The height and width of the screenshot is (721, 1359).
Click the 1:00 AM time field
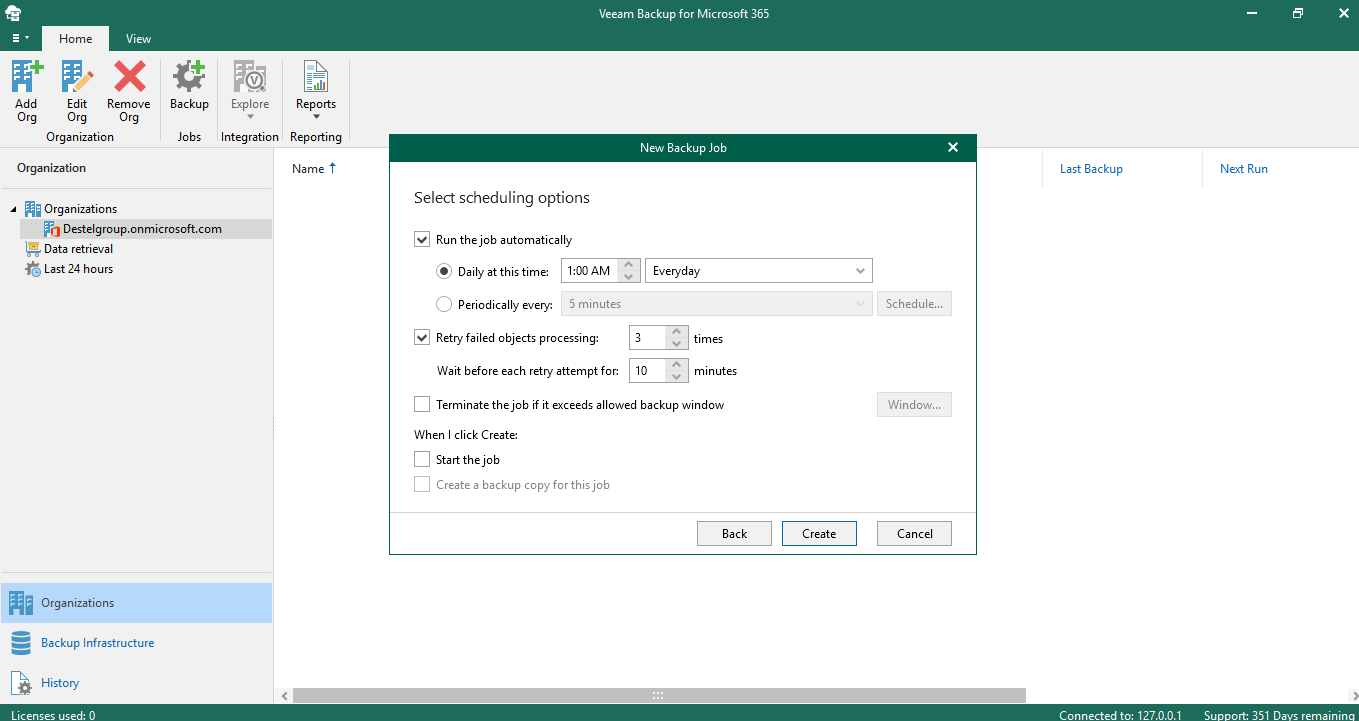(591, 271)
